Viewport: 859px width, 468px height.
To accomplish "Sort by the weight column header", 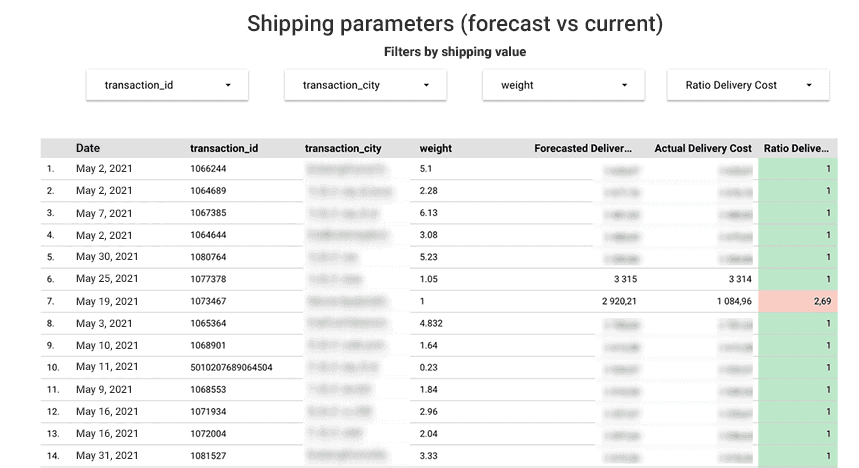I will click(436, 148).
